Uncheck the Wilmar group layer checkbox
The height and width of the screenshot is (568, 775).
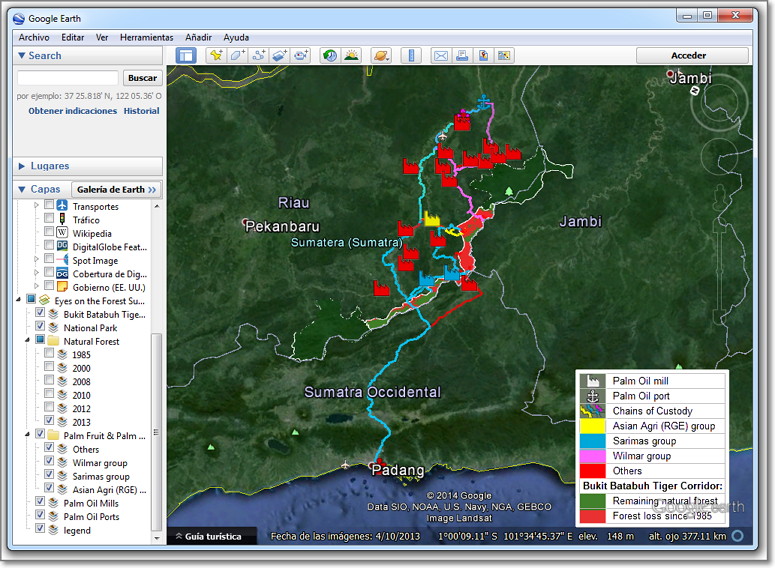click(x=49, y=461)
